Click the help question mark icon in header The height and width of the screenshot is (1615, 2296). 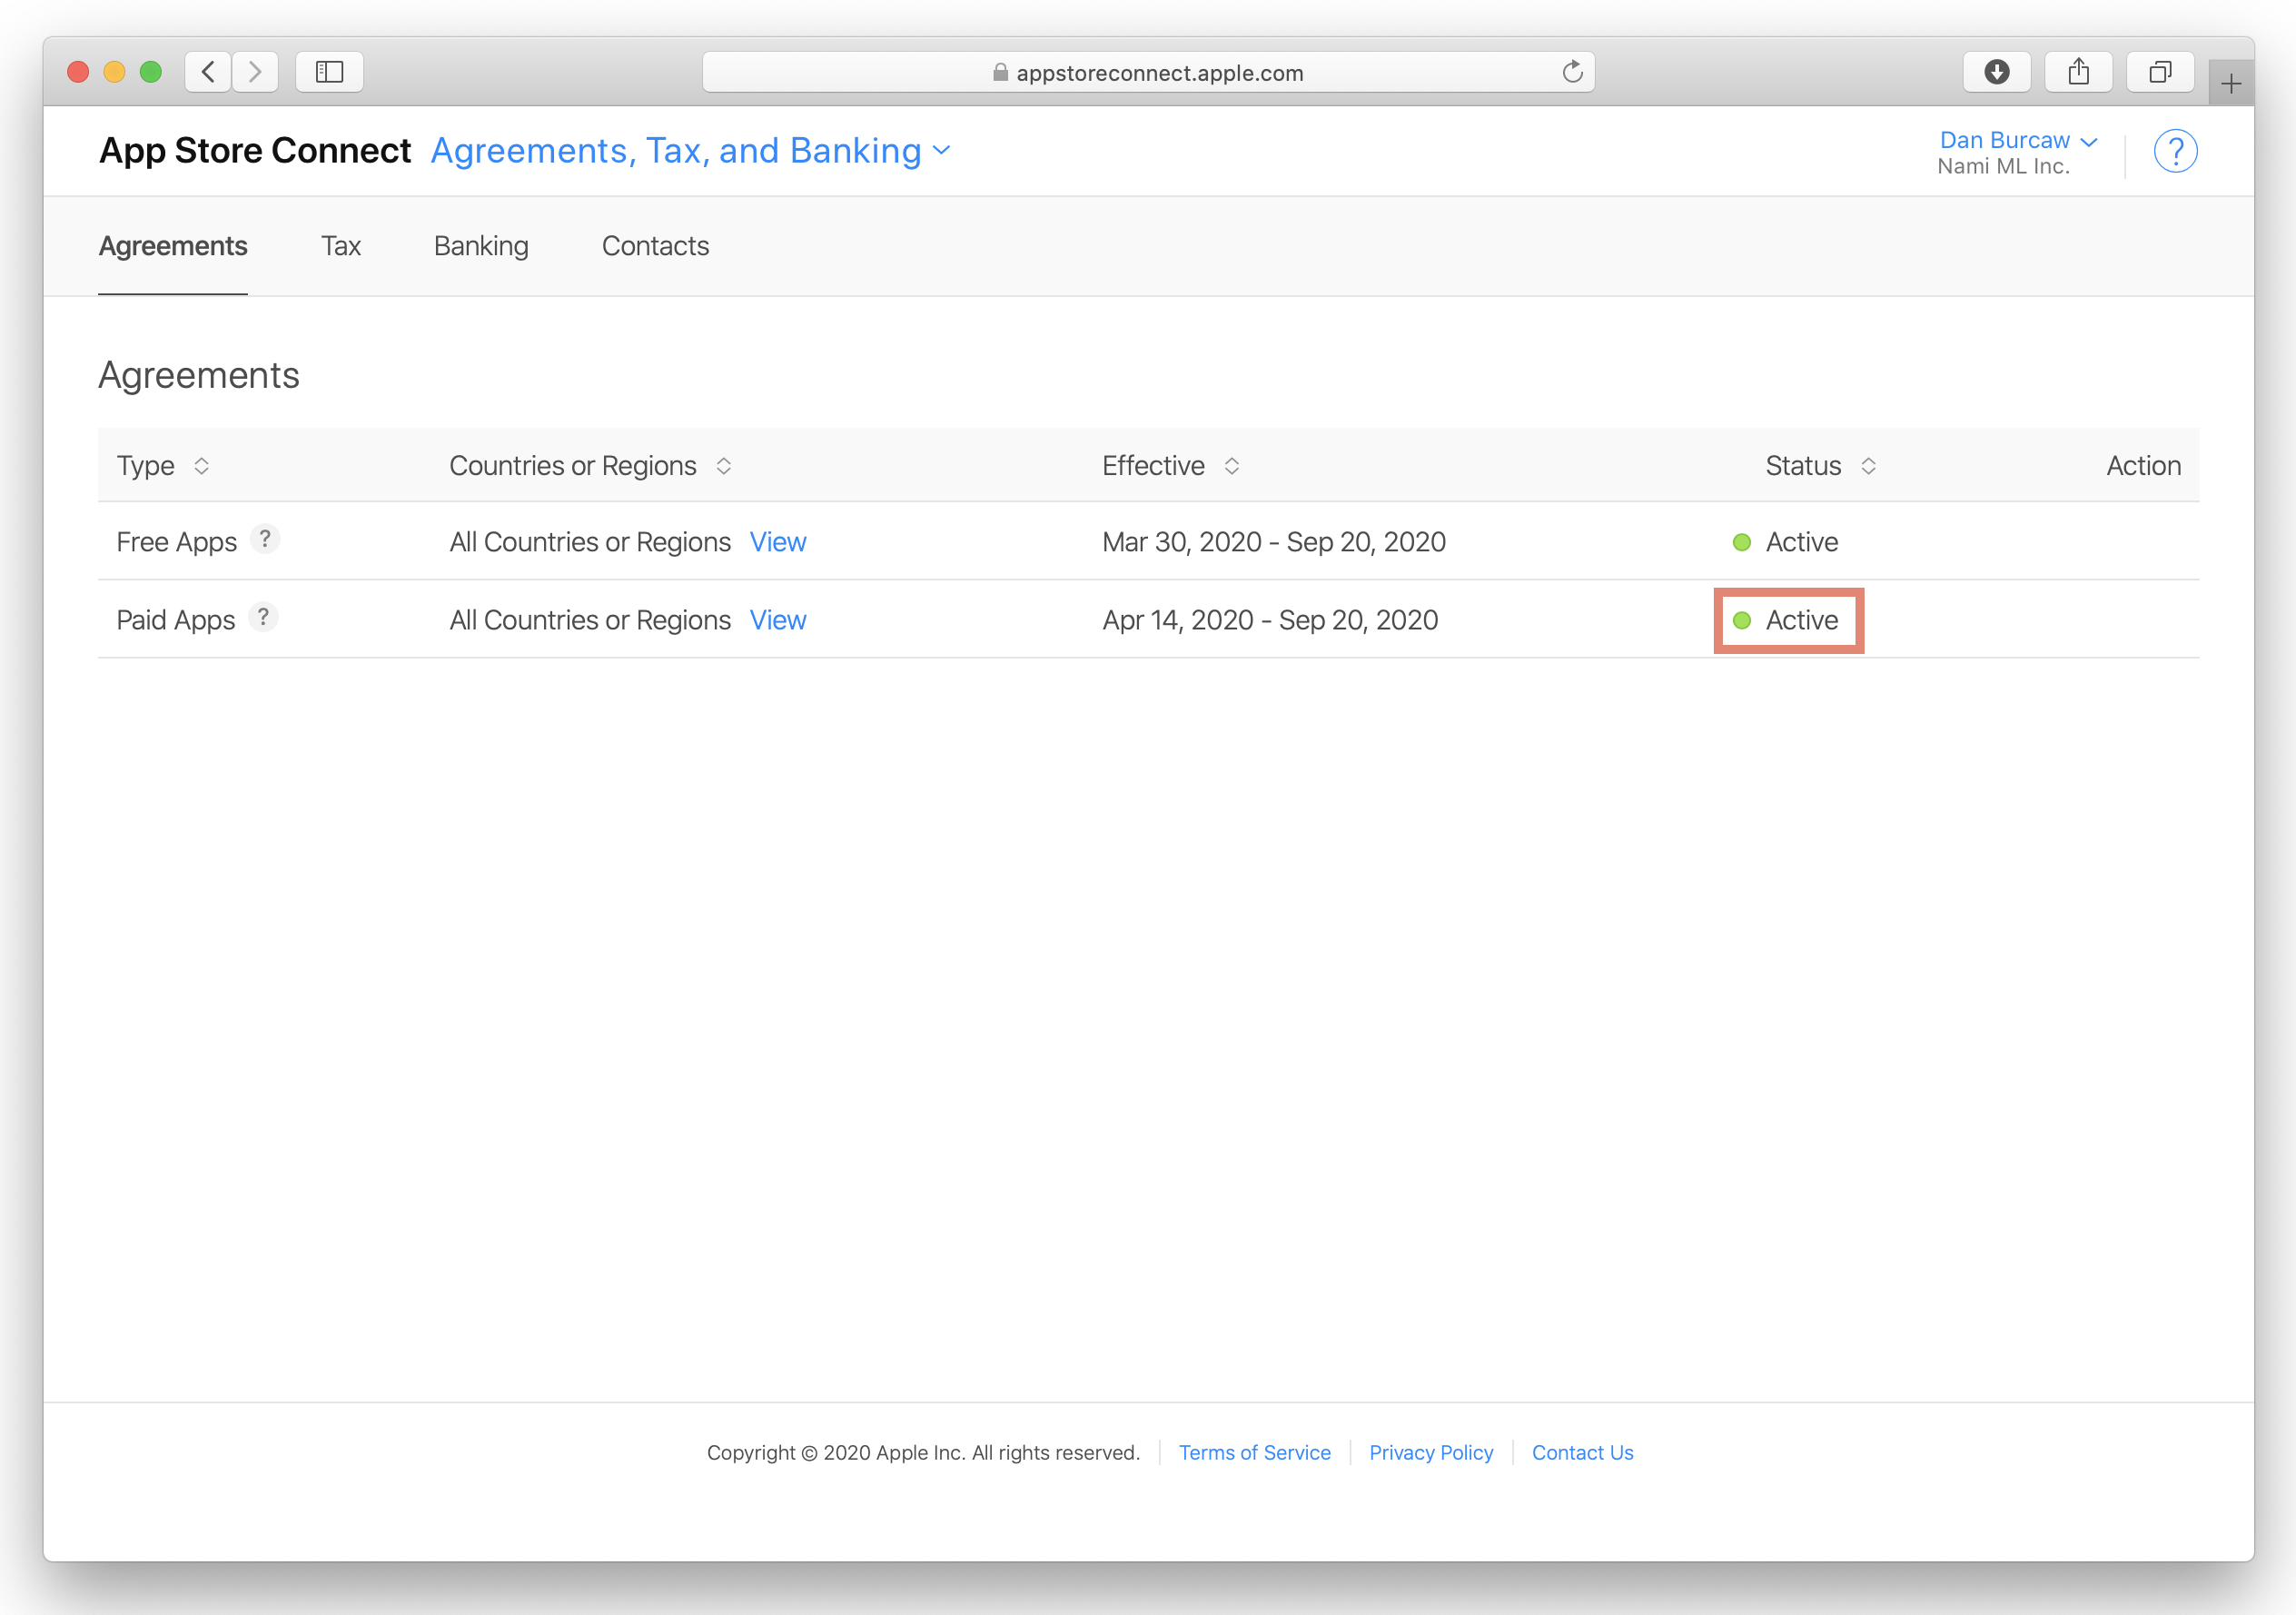[x=2174, y=151]
